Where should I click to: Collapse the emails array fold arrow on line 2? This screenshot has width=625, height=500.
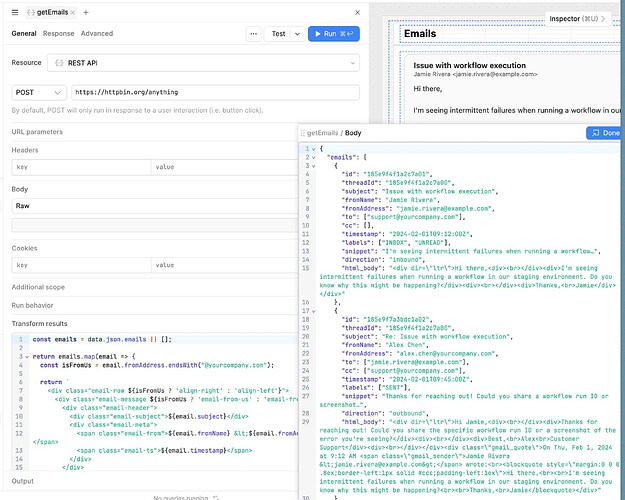pos(315,157)
